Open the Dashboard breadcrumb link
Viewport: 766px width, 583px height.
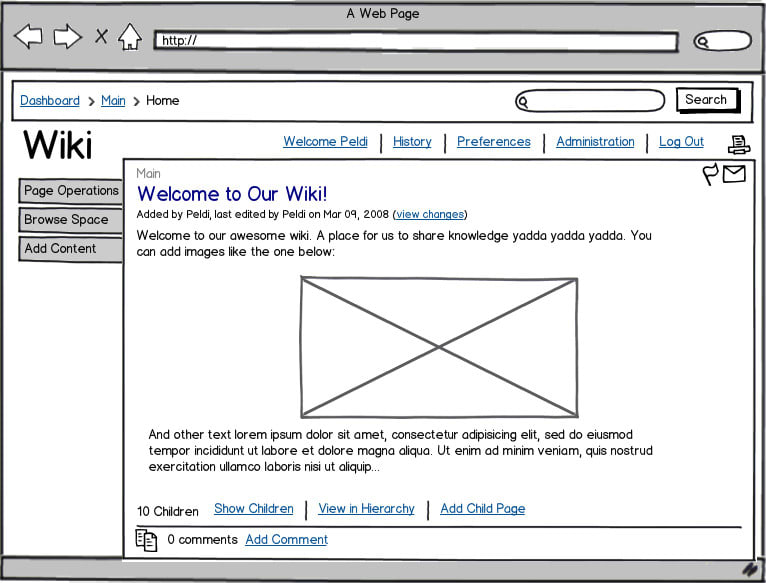(50, 101)
